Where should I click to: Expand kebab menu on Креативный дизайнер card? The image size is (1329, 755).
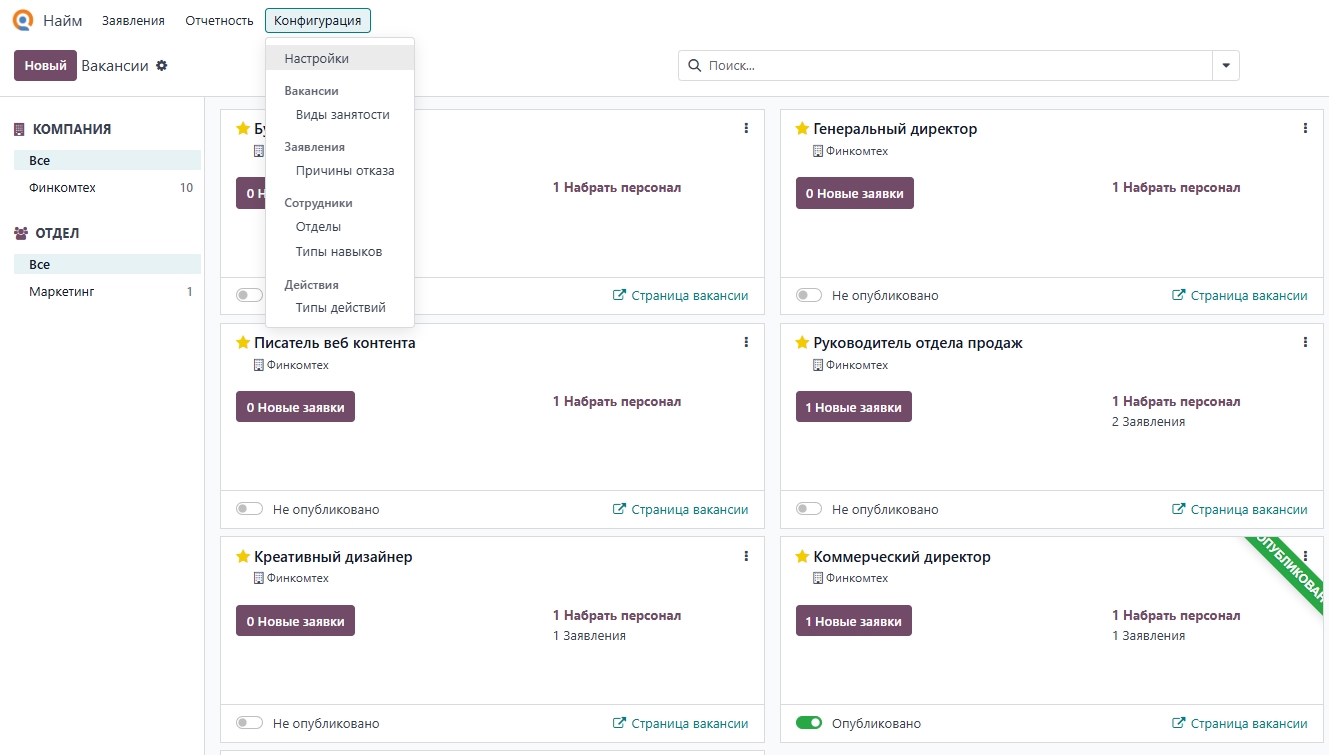(746, 556)
